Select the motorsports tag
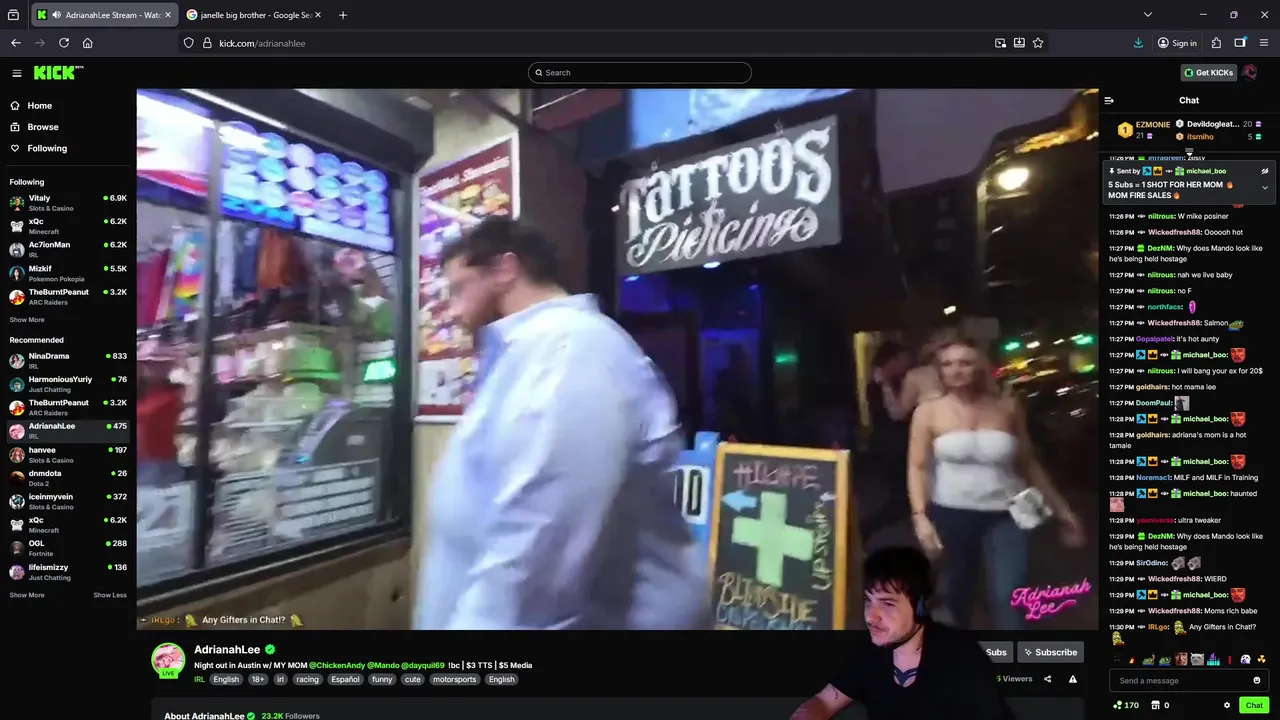1280x720 pixels. [x=455, y=679]
